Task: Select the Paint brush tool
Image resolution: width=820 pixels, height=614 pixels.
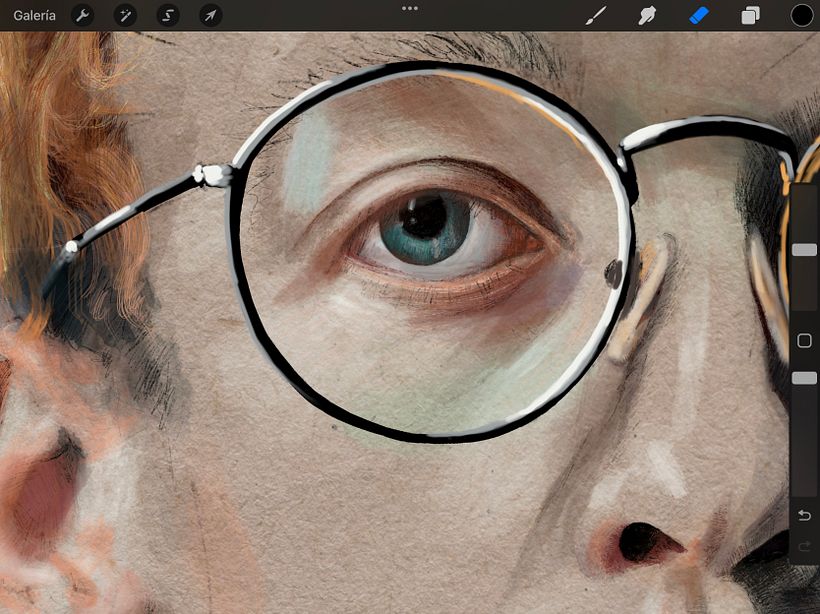Action: pos(596,15)
